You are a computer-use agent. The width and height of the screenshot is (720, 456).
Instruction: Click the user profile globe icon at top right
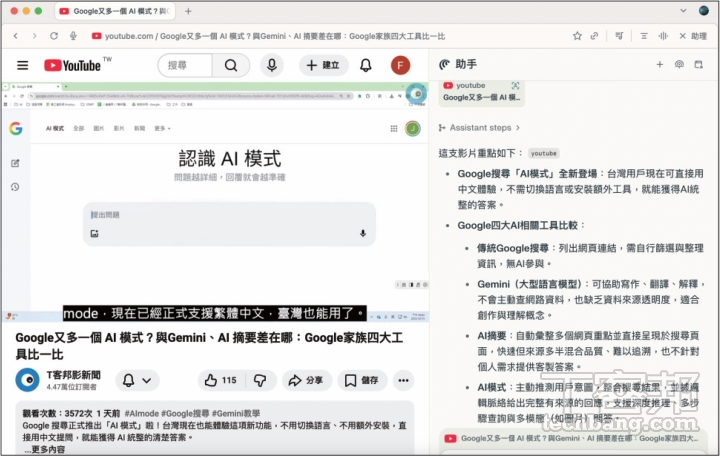pyautogui.click(x=703, y=10)
